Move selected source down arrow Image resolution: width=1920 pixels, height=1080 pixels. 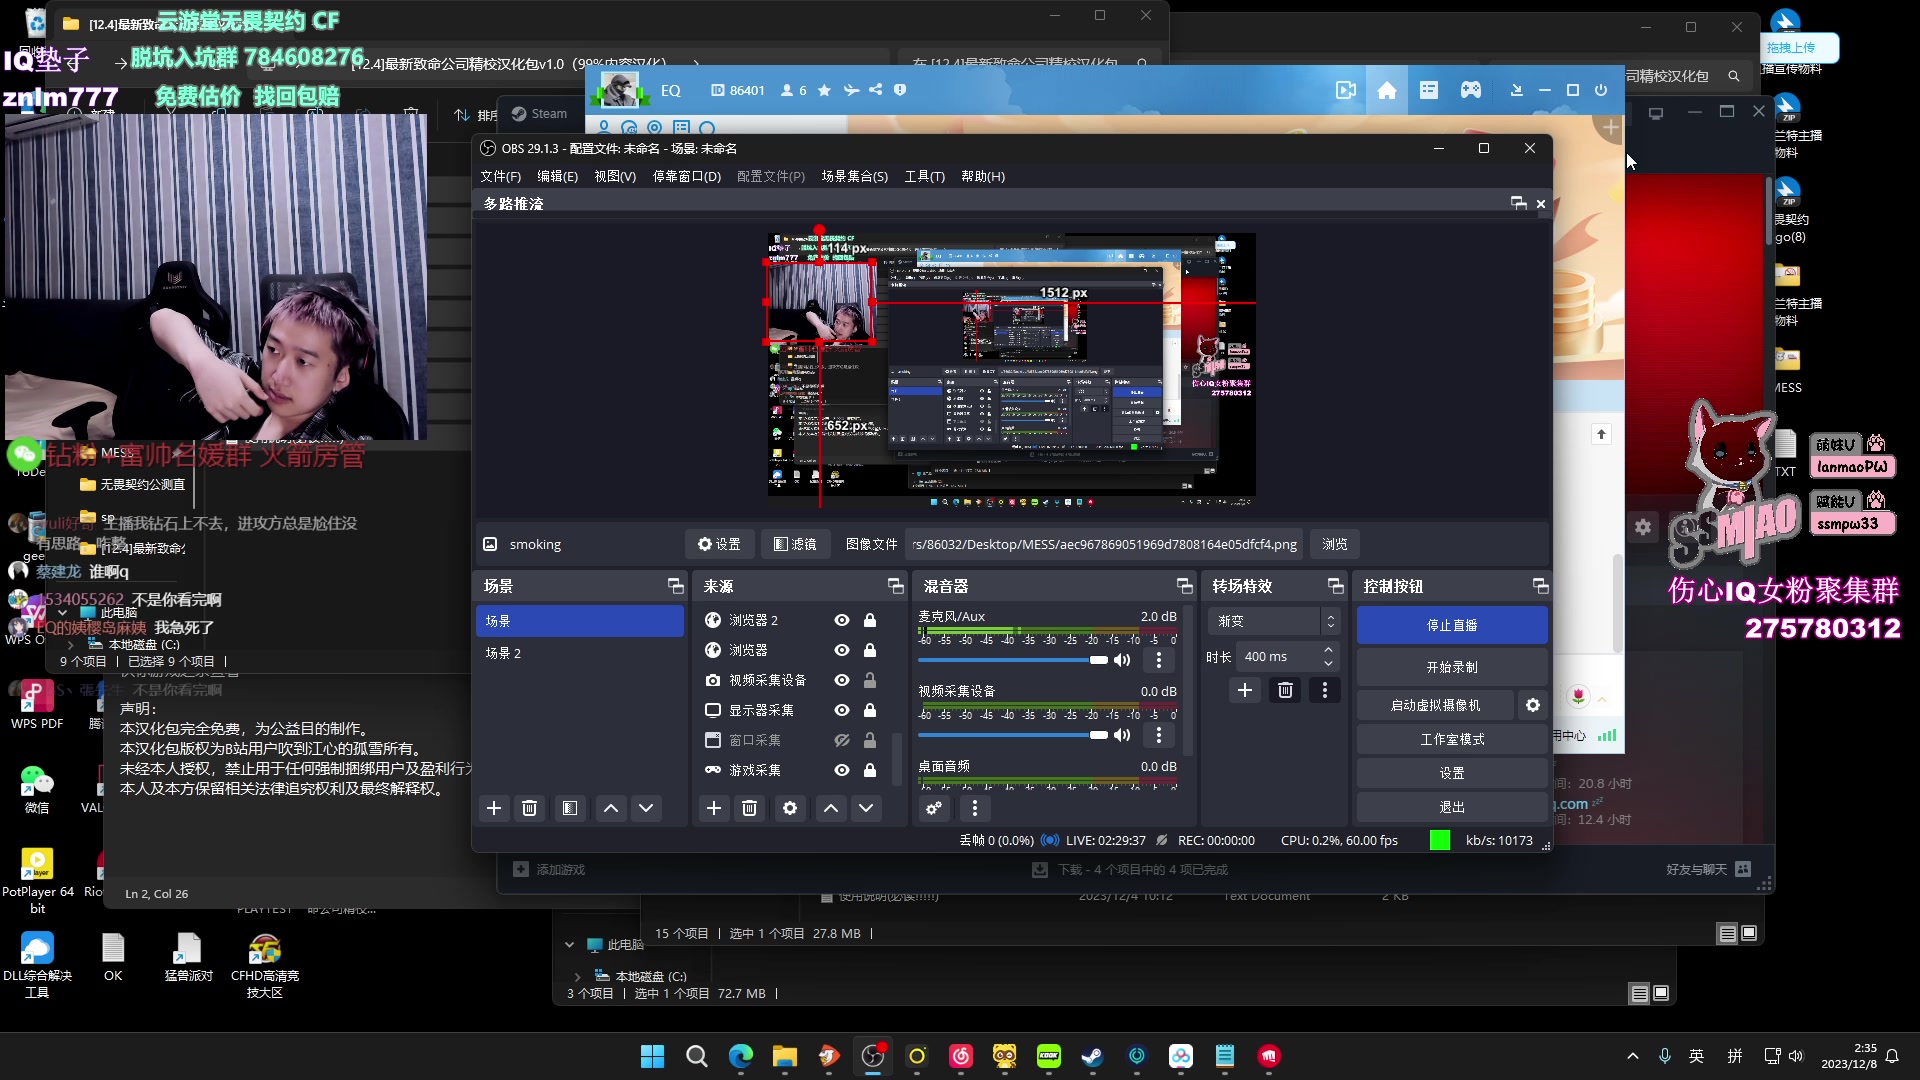click(866, 808)
